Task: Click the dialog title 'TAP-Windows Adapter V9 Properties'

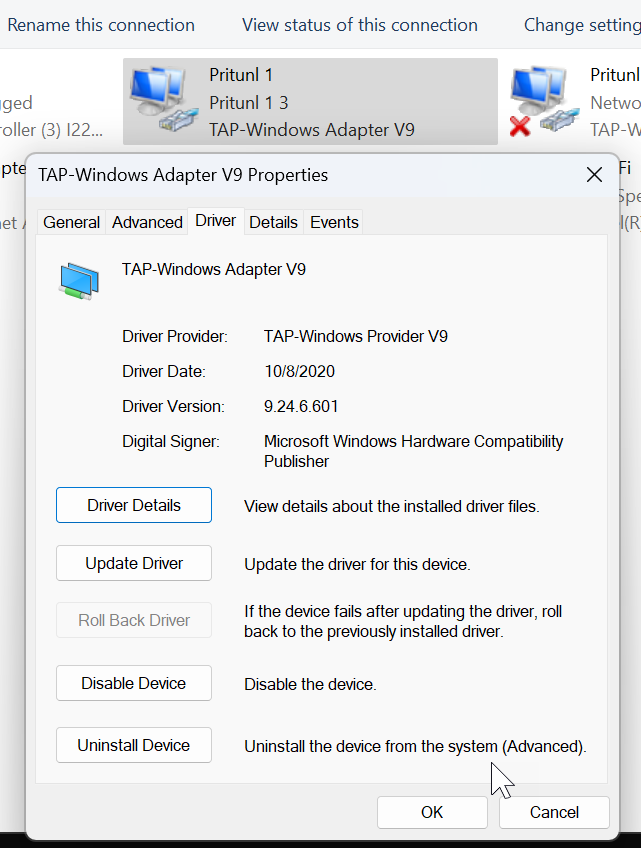Action: pyautogui.click(x=183, y=175)
